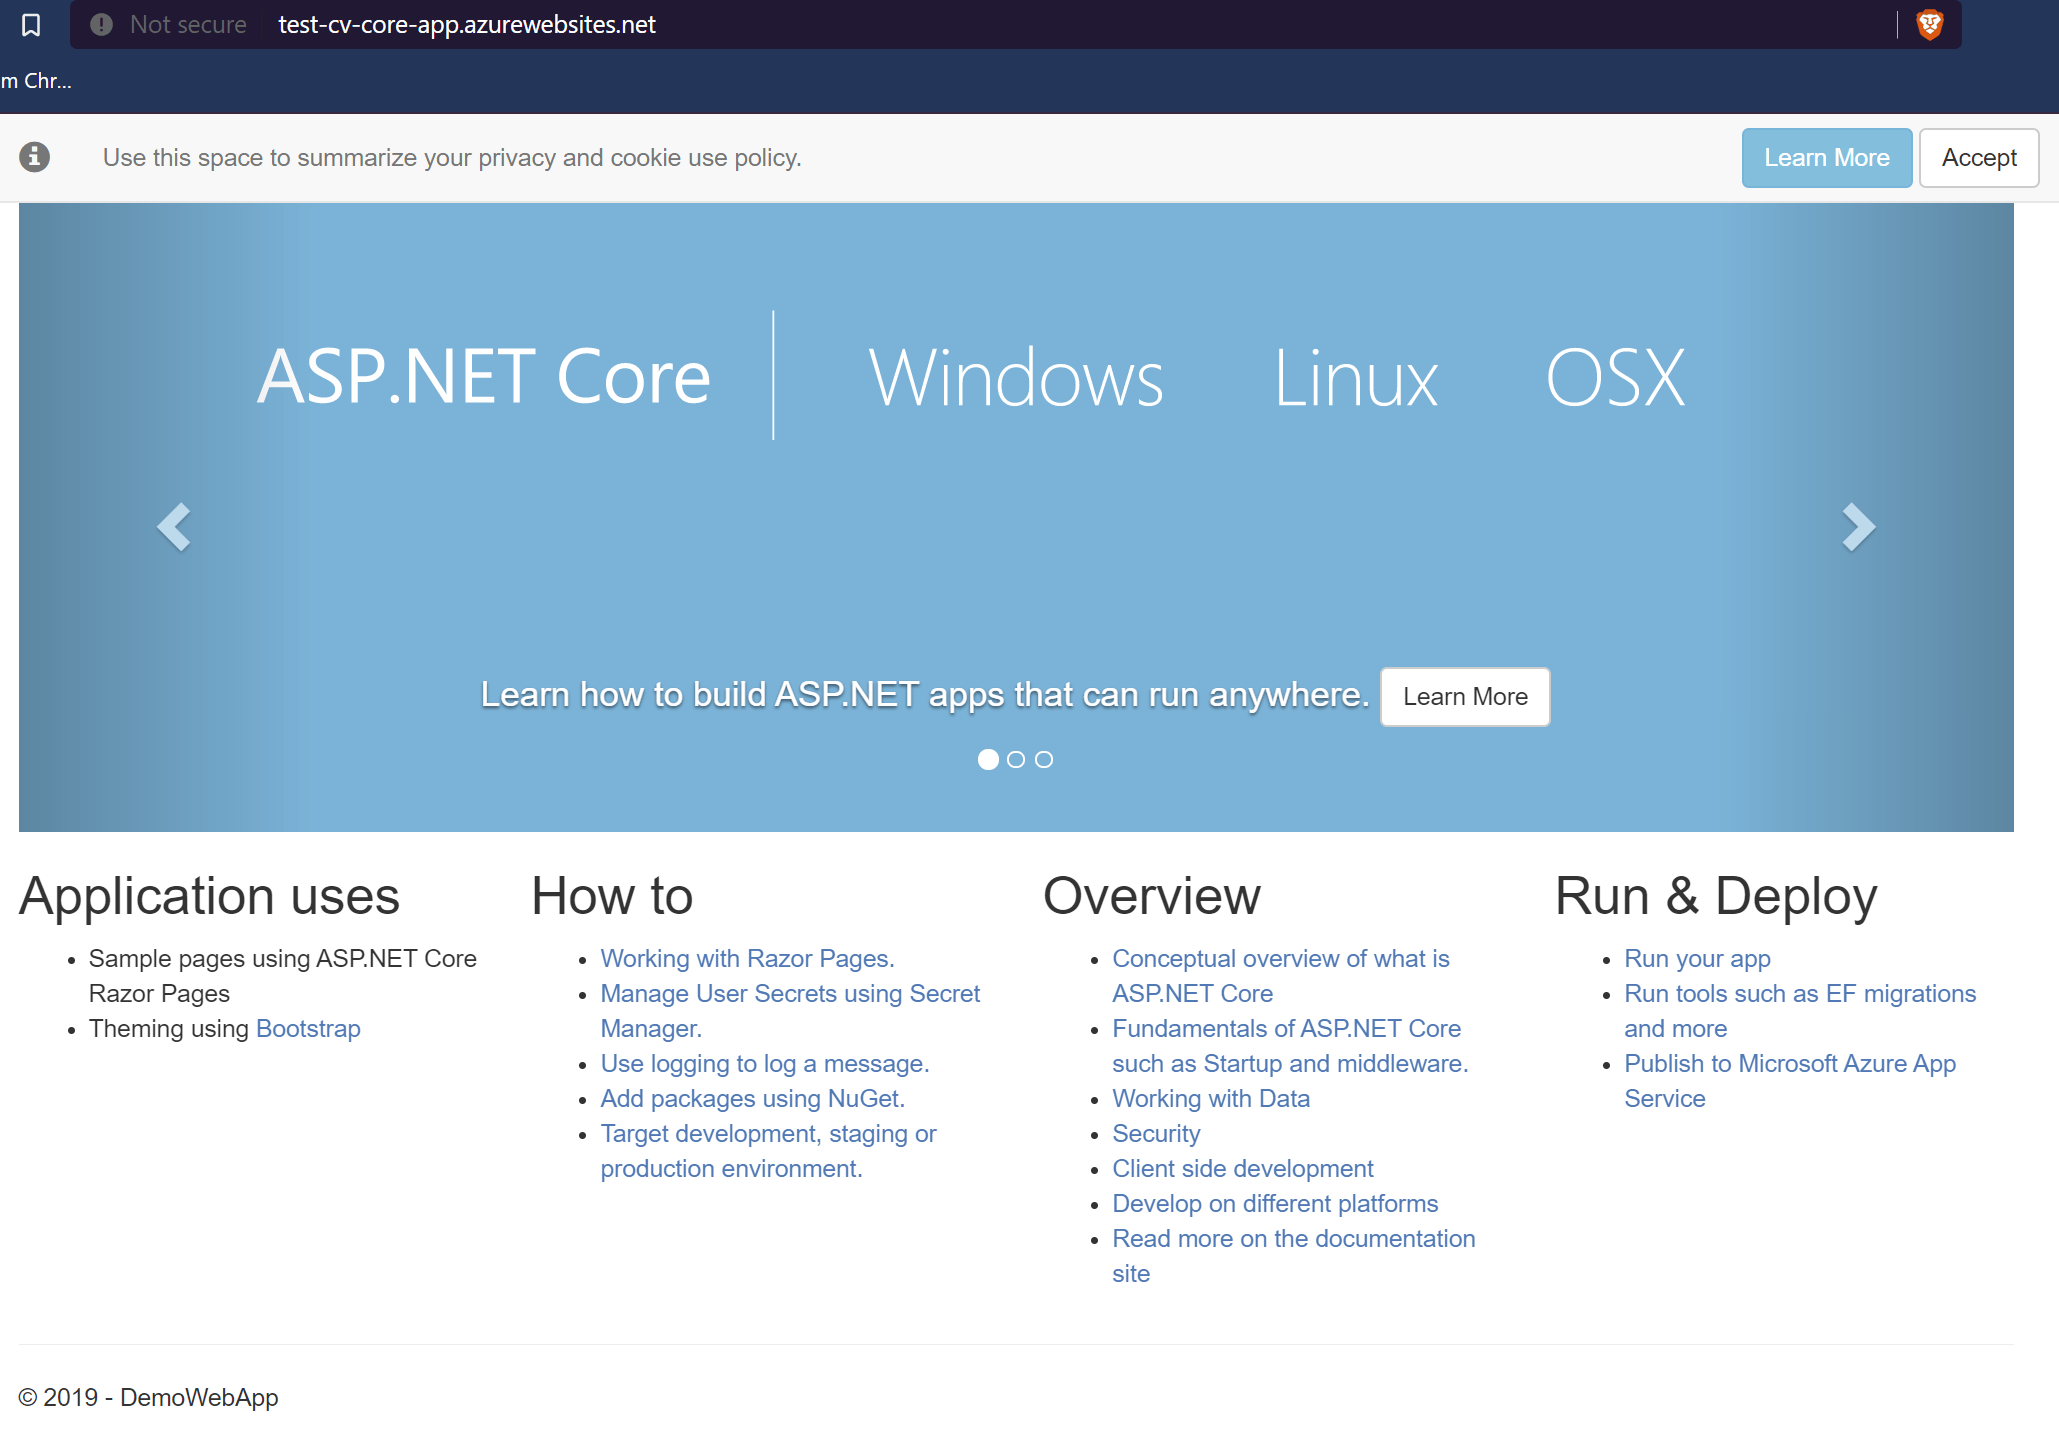2059x1441 pixels.
Task: Click the Not secure warning icon
Action: click(x=101, y=25)
